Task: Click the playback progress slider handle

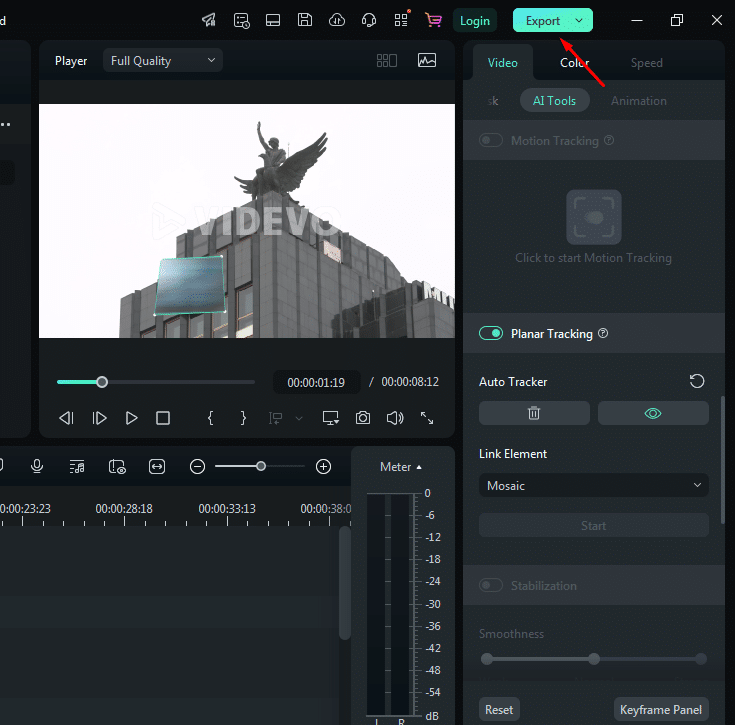Action: click(x=102, y=382)
